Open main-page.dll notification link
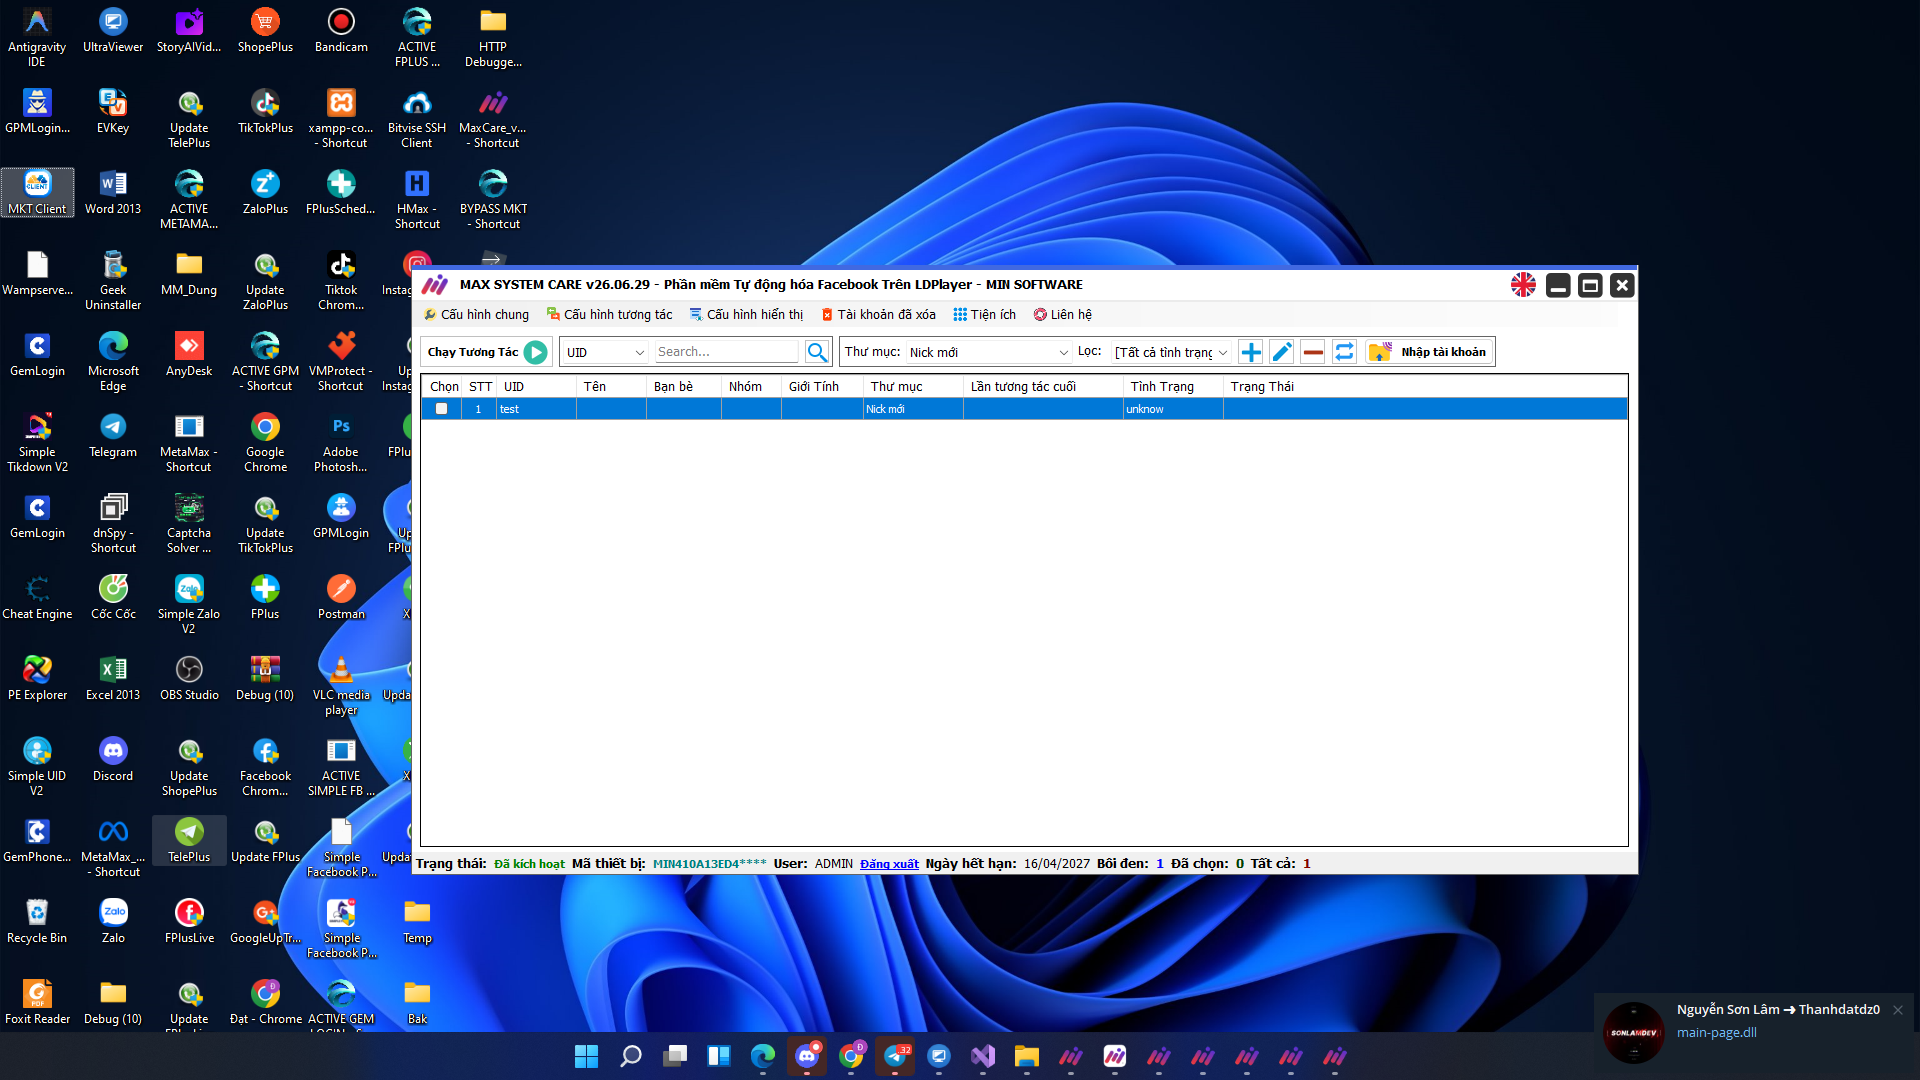Screen dimensions: 1920x1080 point(1717,1033)
